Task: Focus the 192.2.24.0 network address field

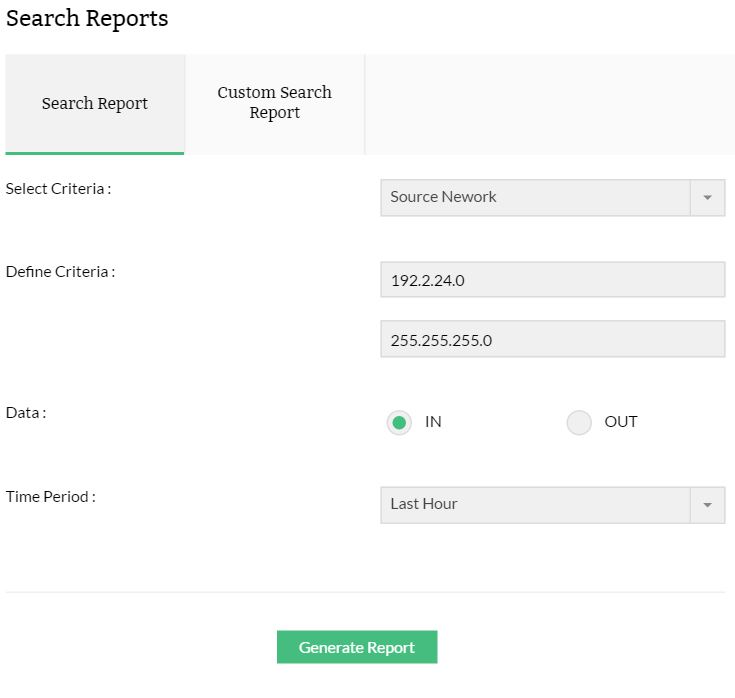Action: pyautogui.click(x=552, y=281)
